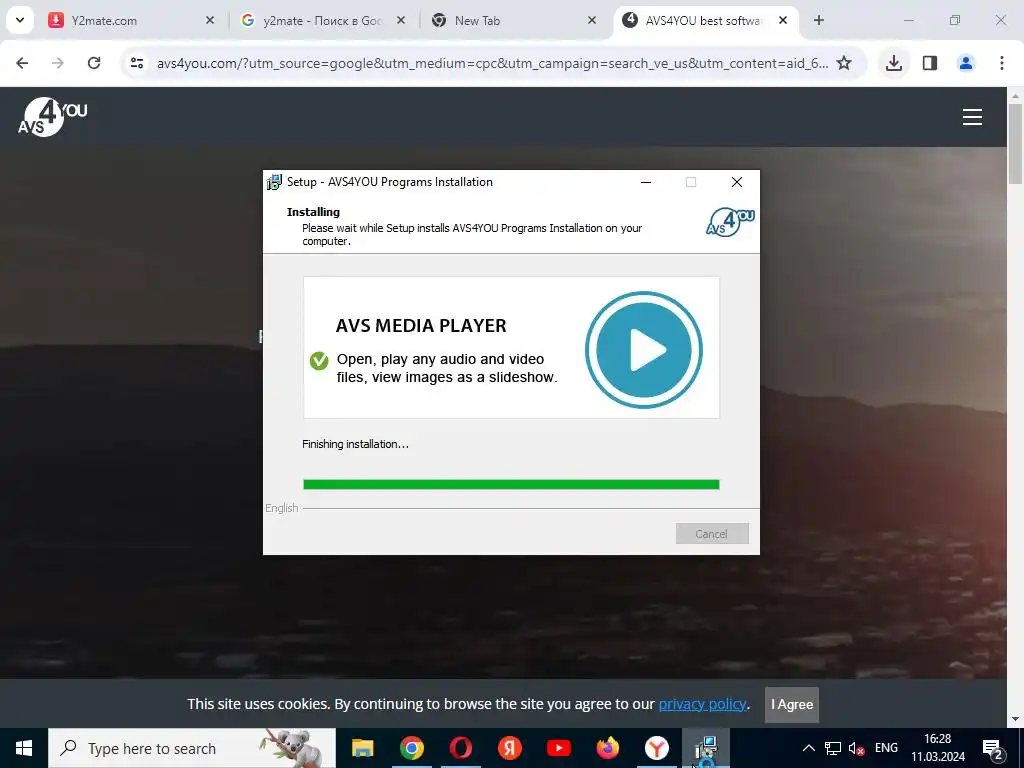Switch ENG input language indicator
This screenshot has width=1024, height=768.
(x=886, y=748)
